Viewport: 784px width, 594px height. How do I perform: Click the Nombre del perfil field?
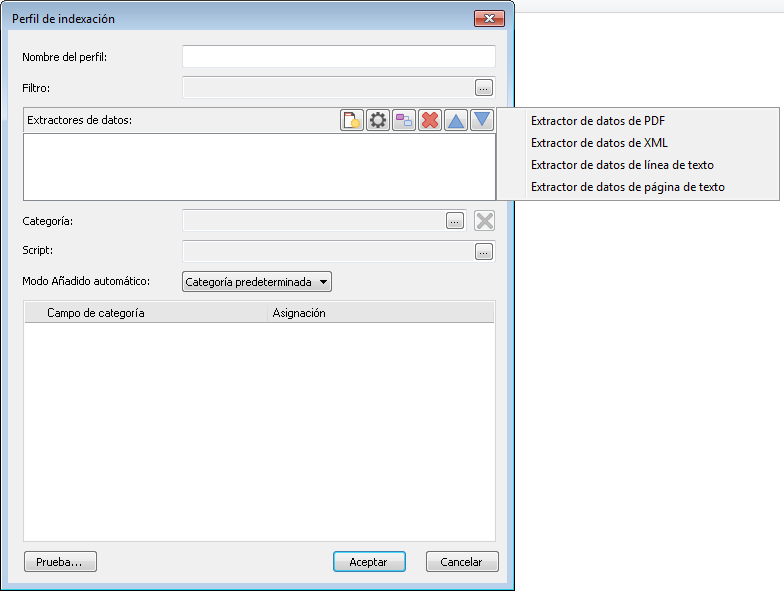tap(338, 57)
